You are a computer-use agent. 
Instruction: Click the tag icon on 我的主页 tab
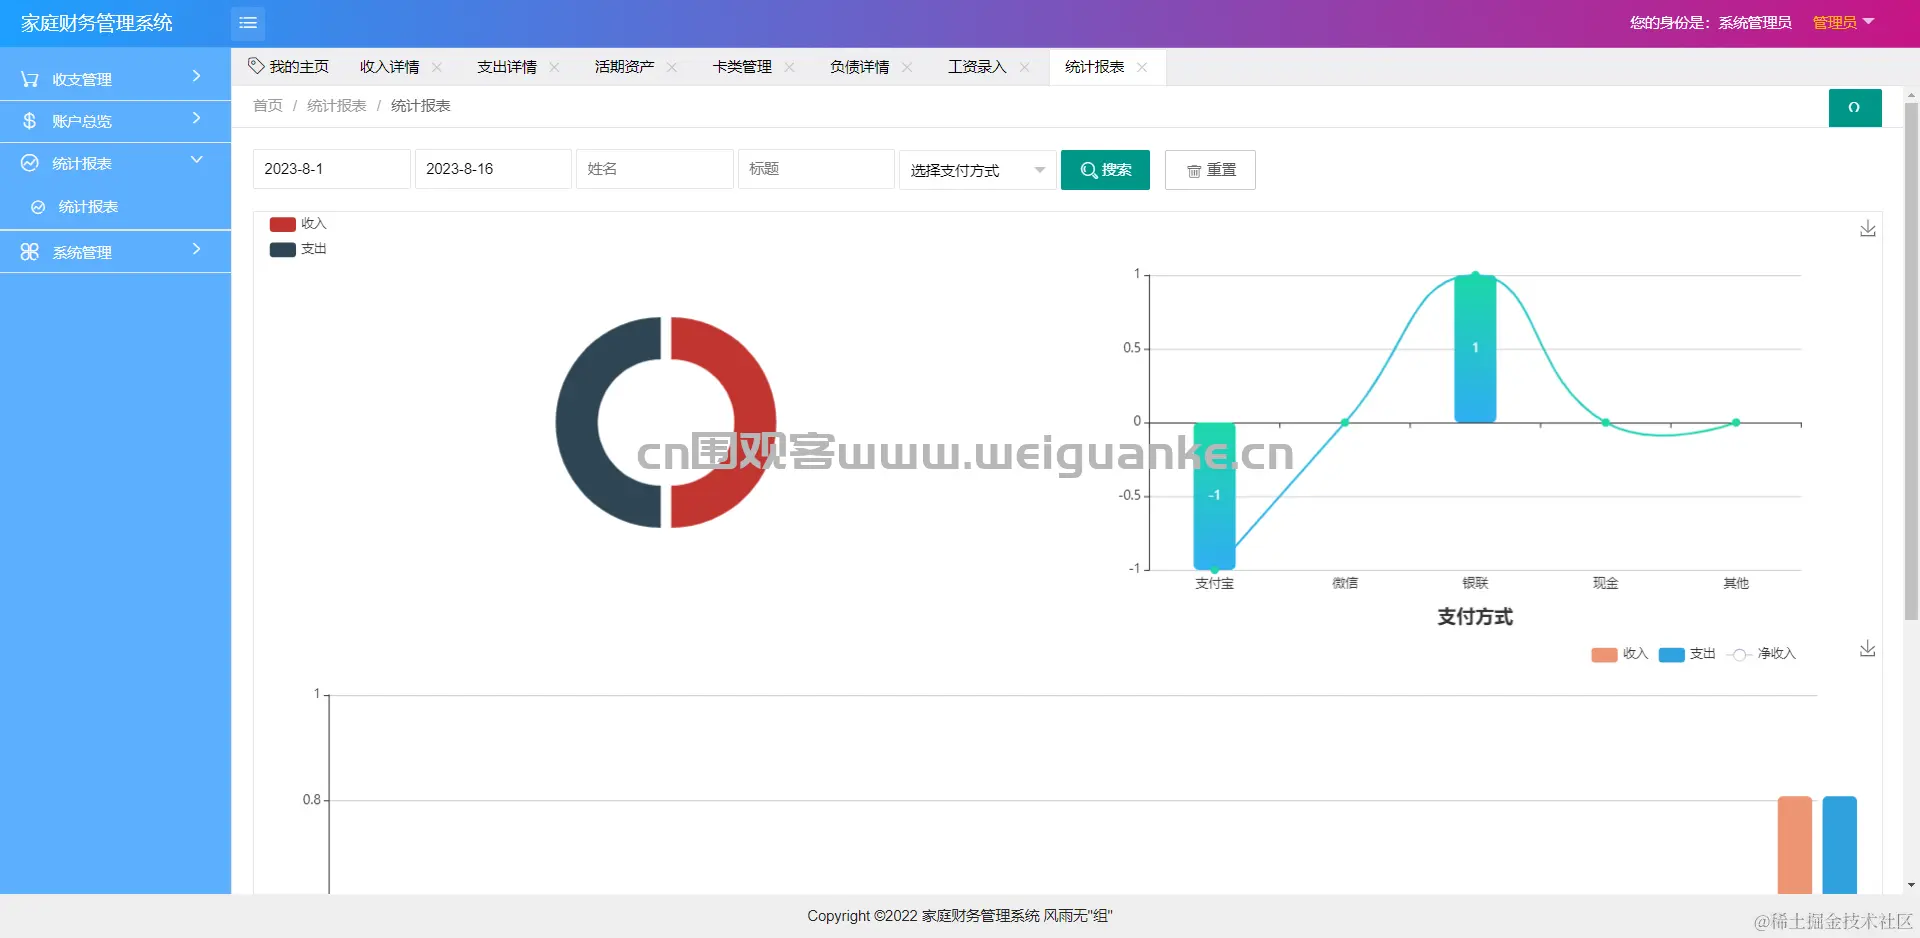pos(256,66)
